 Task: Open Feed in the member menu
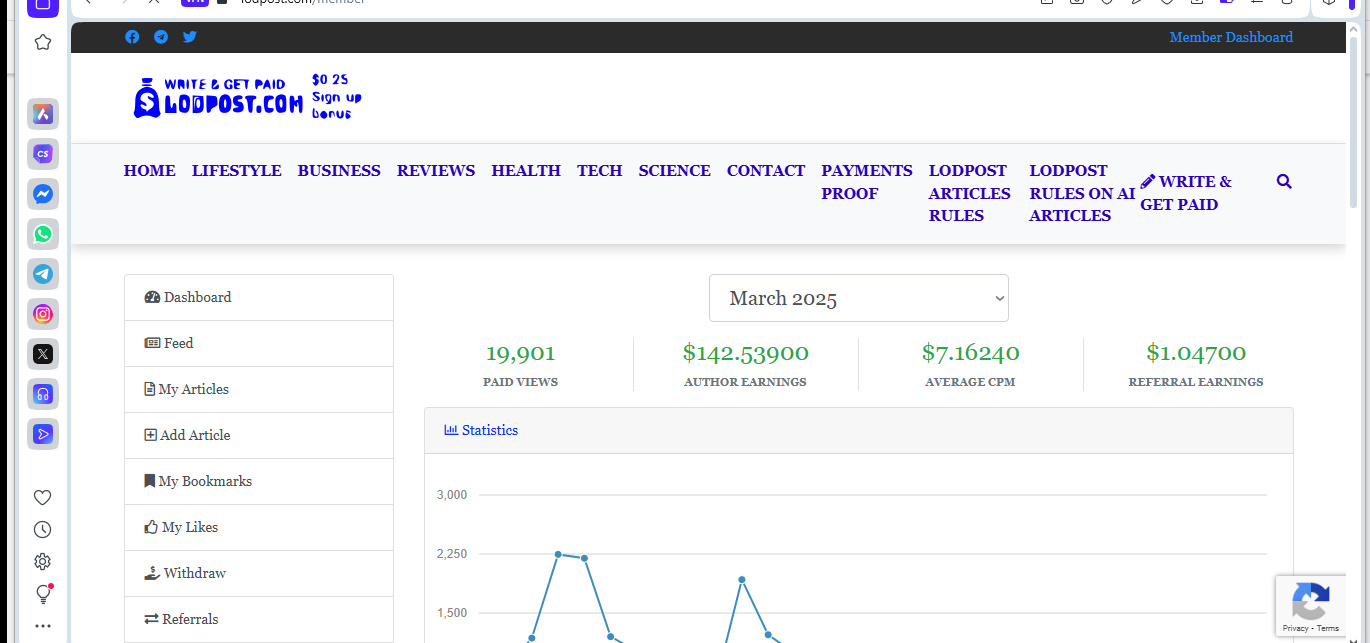coord(259,344)
